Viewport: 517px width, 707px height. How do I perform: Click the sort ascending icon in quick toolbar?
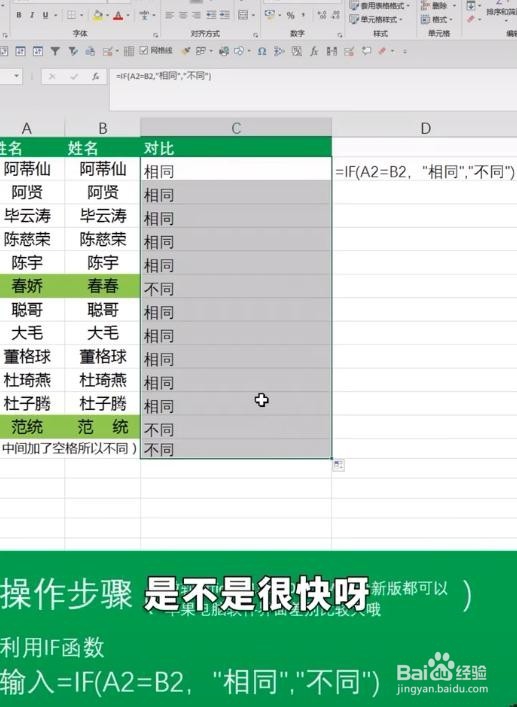coord(20,51)
